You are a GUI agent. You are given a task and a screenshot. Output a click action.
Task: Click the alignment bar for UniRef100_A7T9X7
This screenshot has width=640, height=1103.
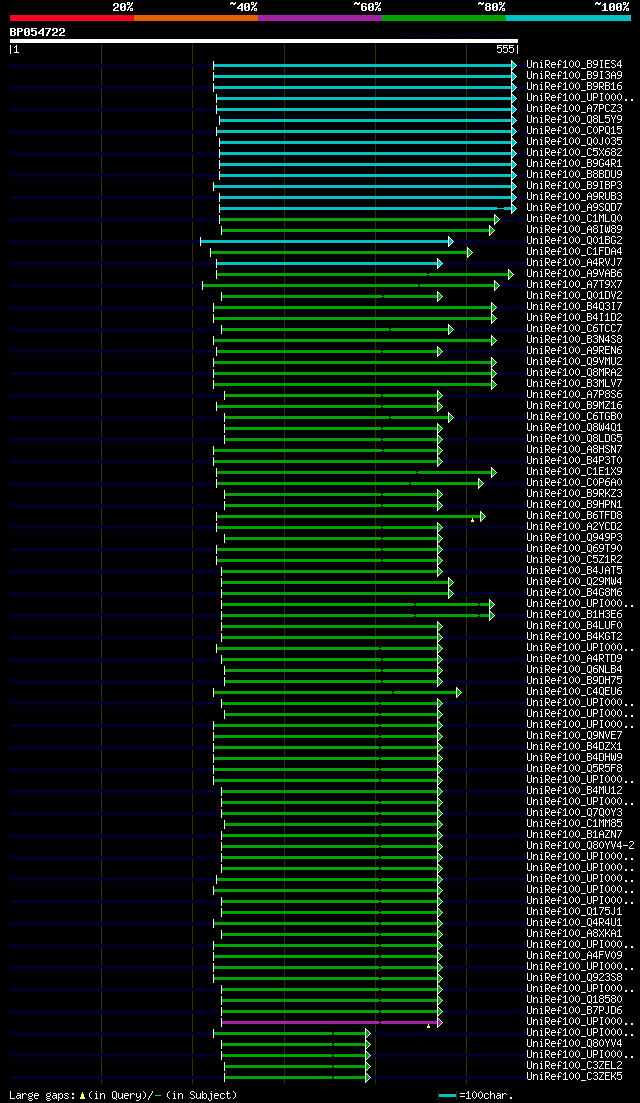pos(351,285)
